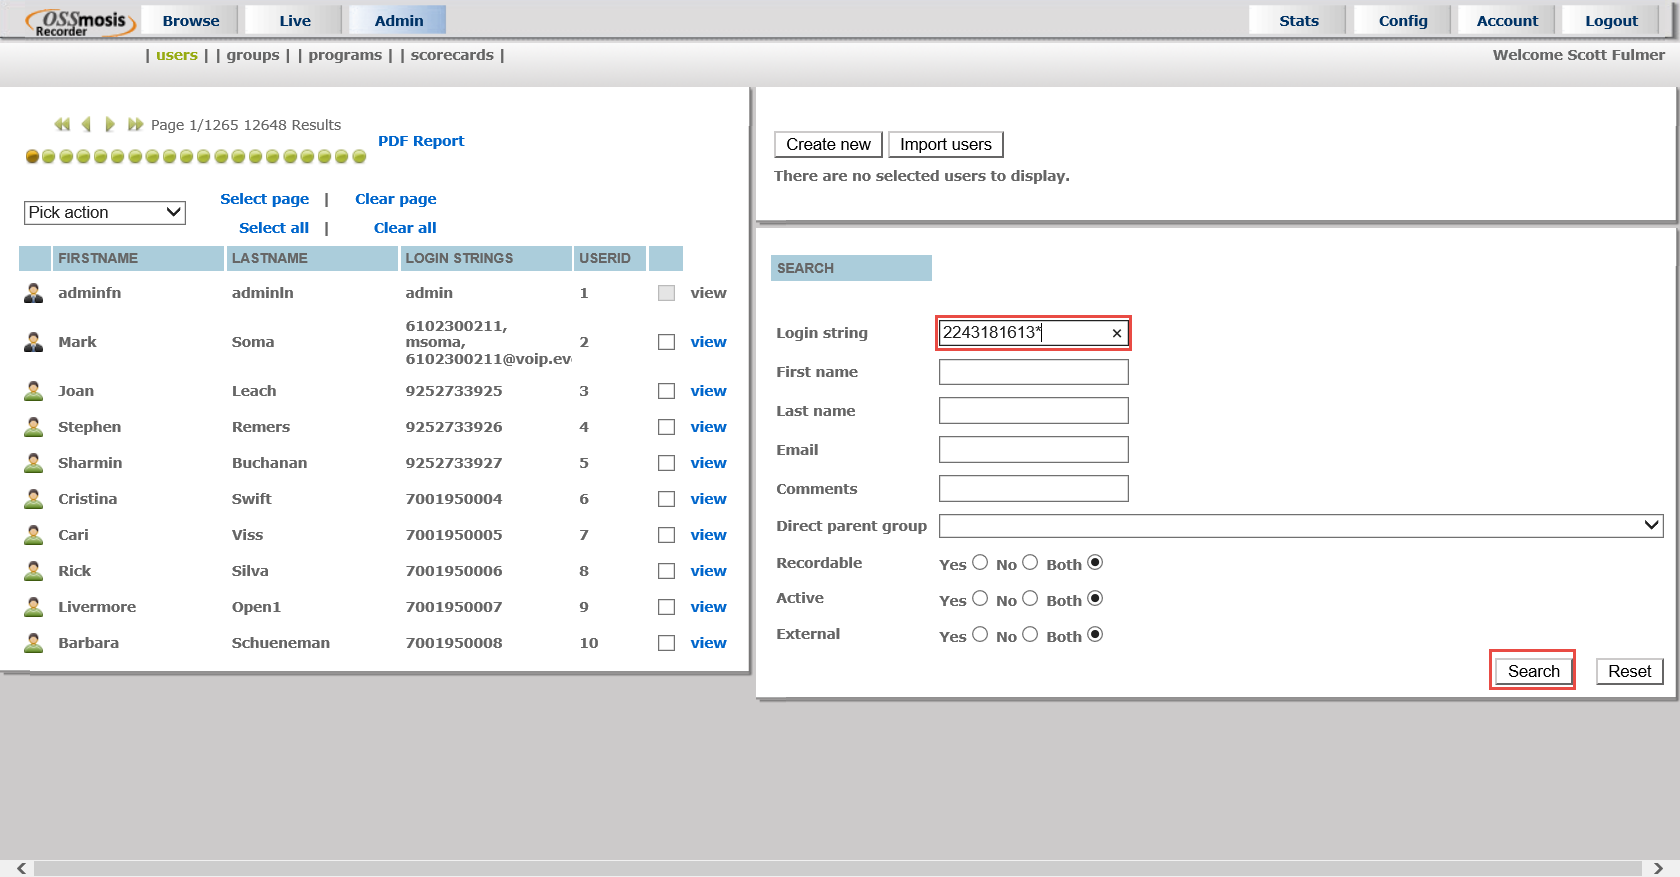Select Yes for Recordable
The width and height of the screenshot is (1680, 877).
point(980,563)
